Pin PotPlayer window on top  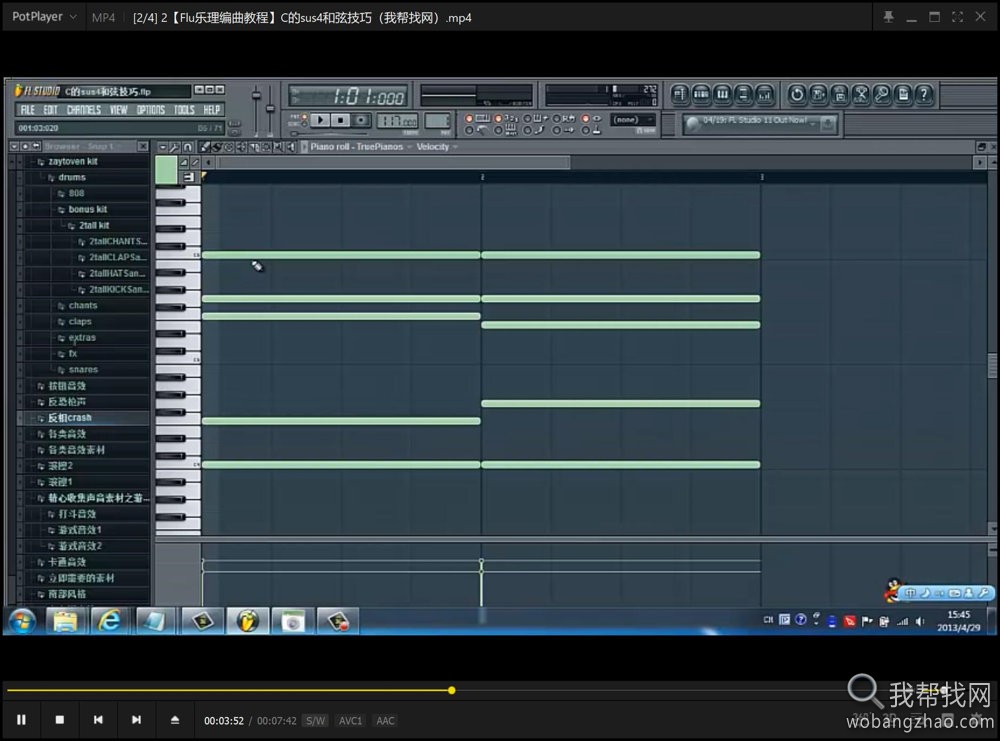pyautogui.click(x=888, y=17)
